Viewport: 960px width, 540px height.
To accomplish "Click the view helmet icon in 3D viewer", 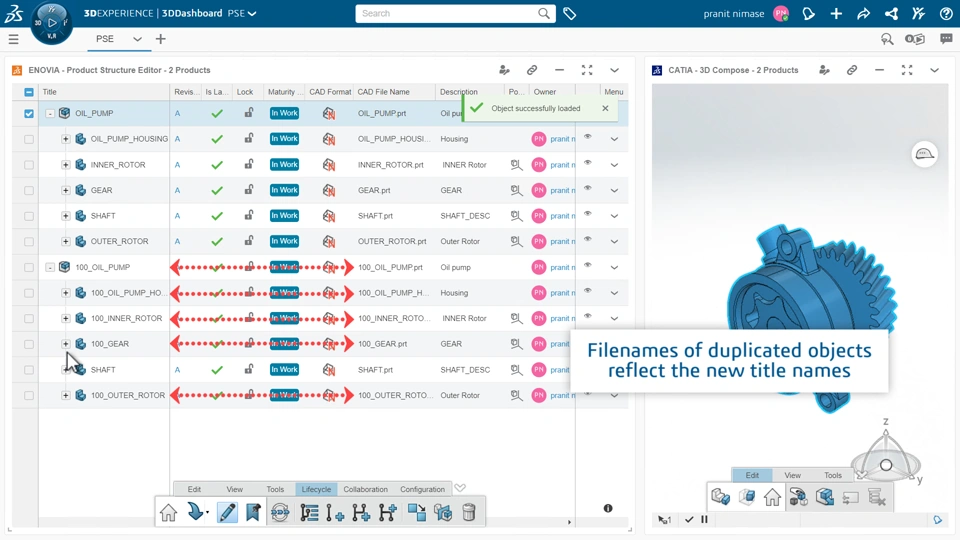I will point(924,154).
